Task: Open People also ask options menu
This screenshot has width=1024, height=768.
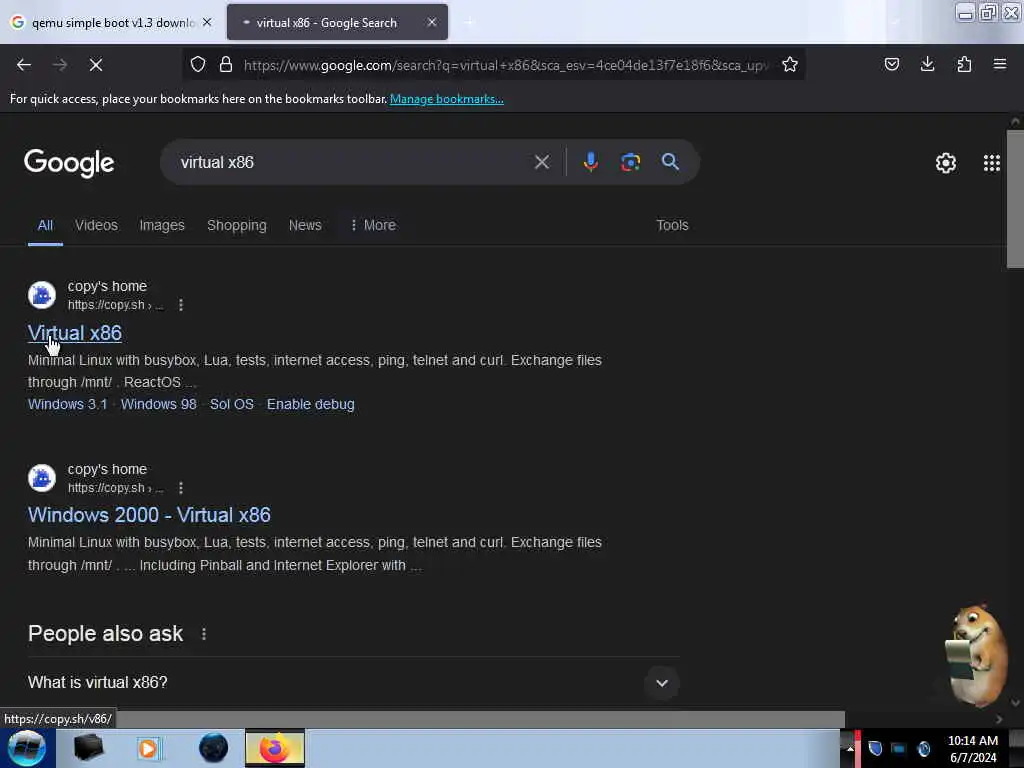Action: (204, 634)
